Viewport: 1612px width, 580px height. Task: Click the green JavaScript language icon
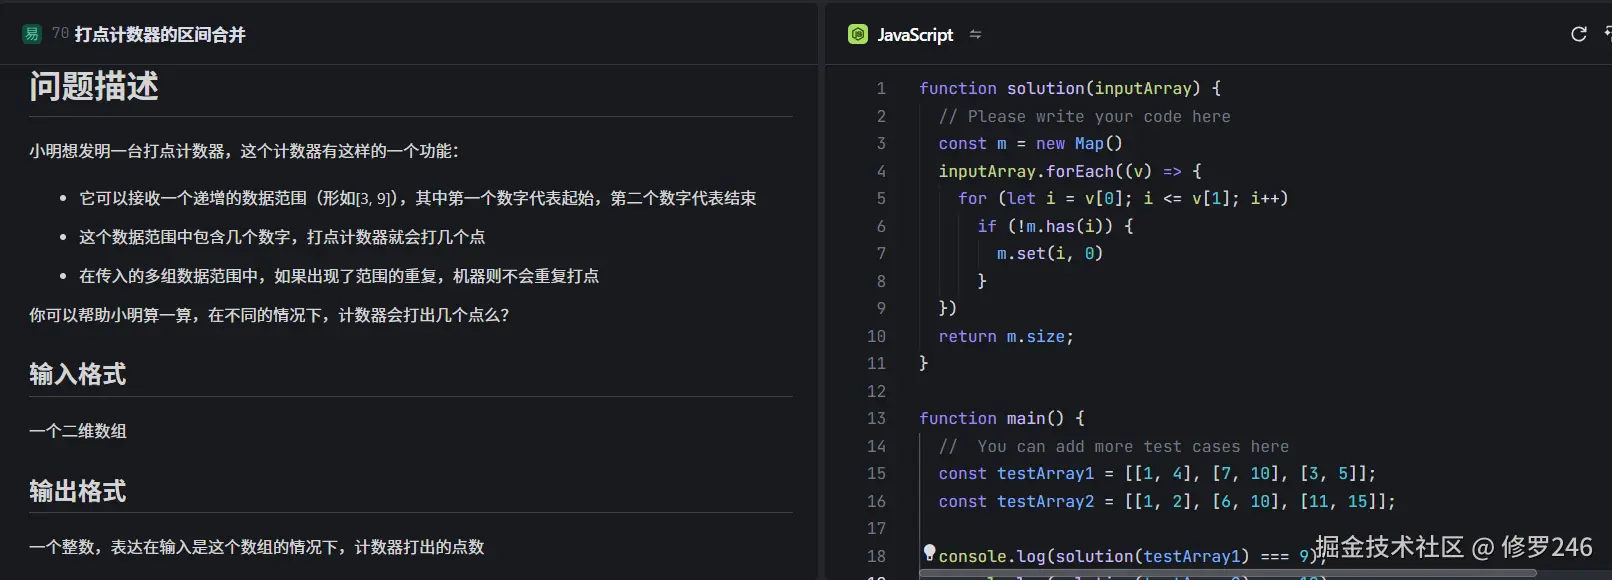pos(857,34)
